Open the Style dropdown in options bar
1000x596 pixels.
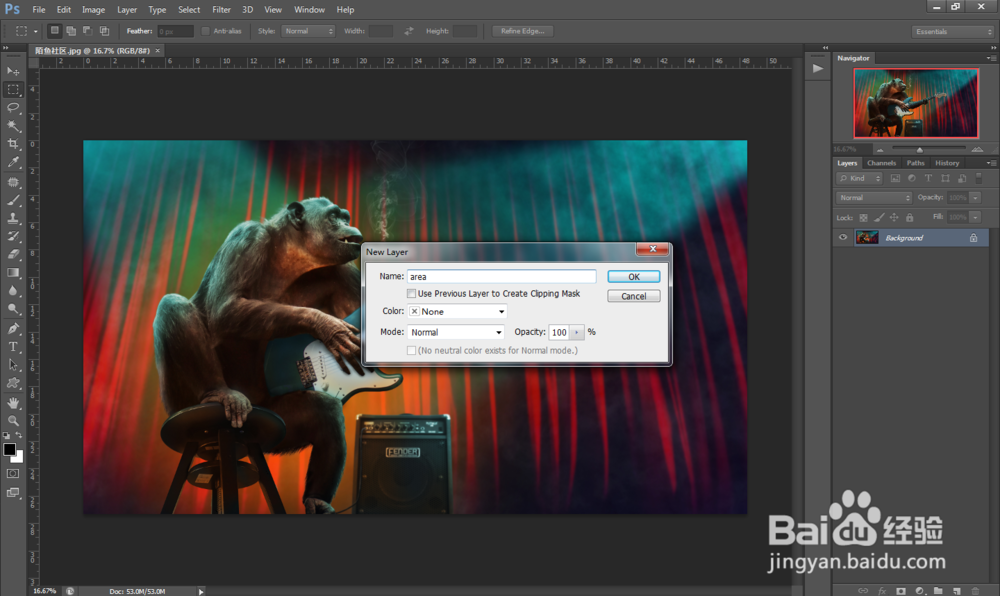point(308,31)
